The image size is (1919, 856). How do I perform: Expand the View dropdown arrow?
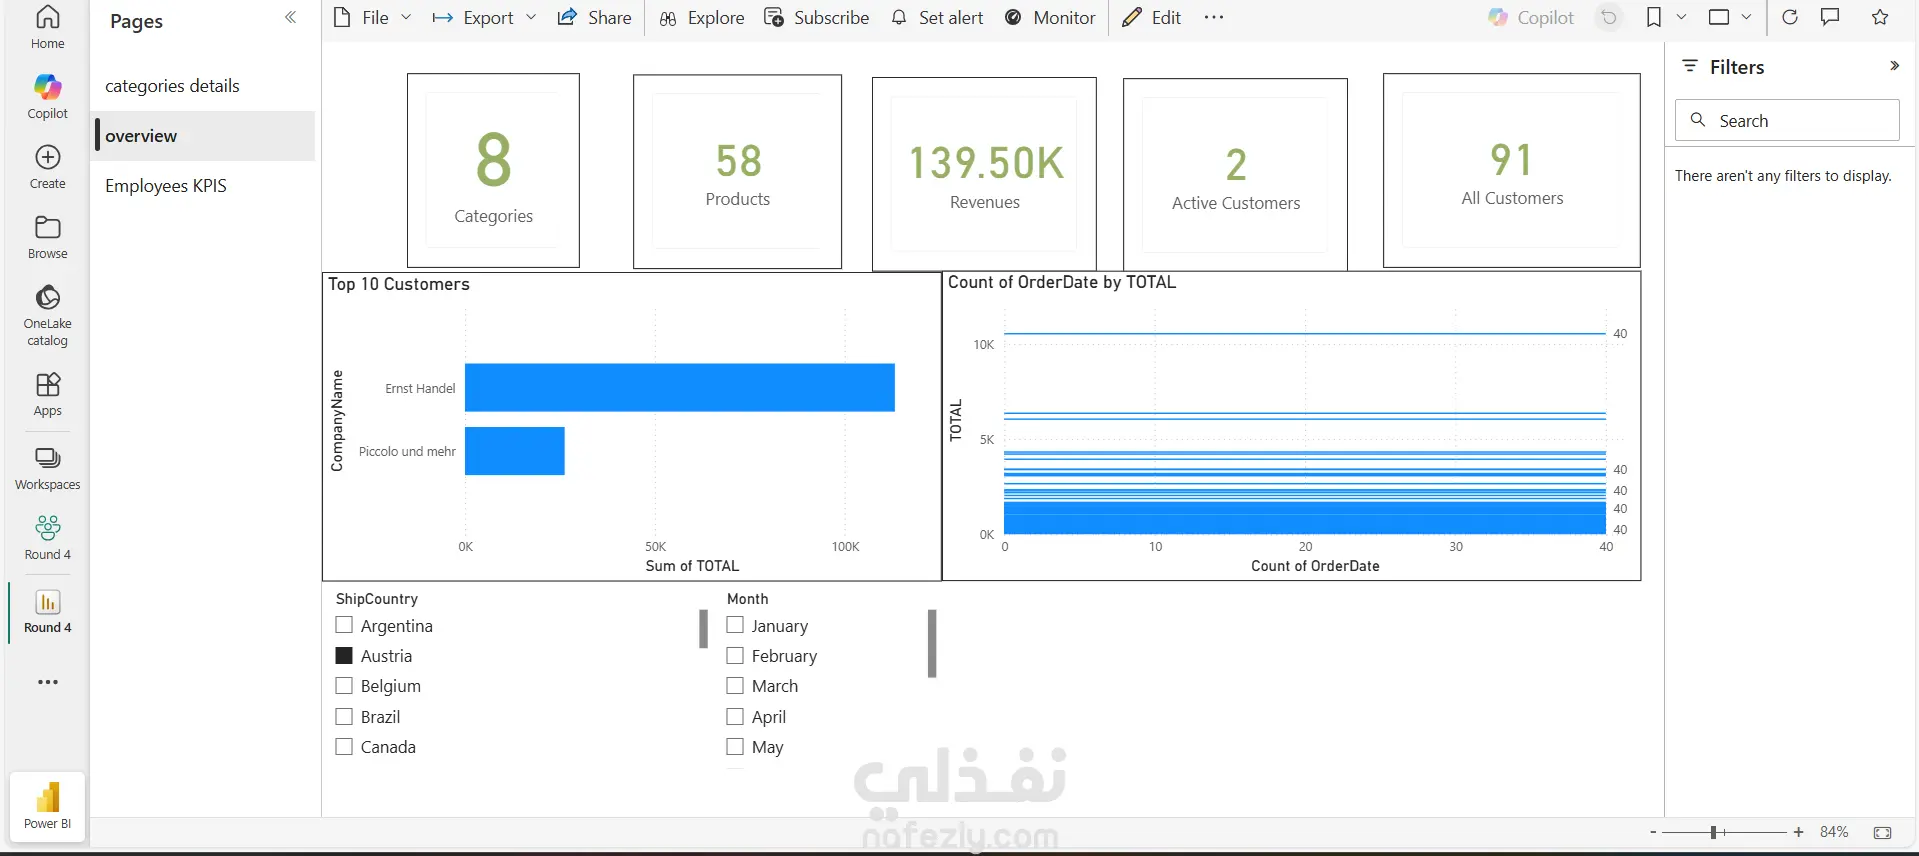coord(1746,17)
